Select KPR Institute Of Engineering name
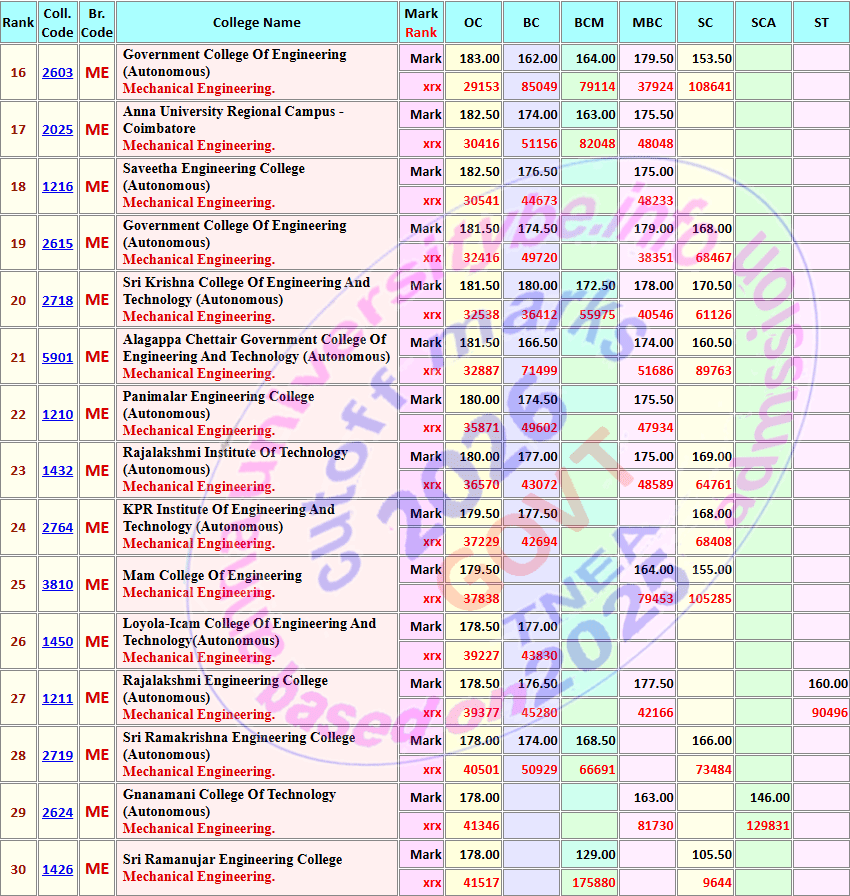Image resolution: width=850 pixels, height=896 pixels. 229,518
